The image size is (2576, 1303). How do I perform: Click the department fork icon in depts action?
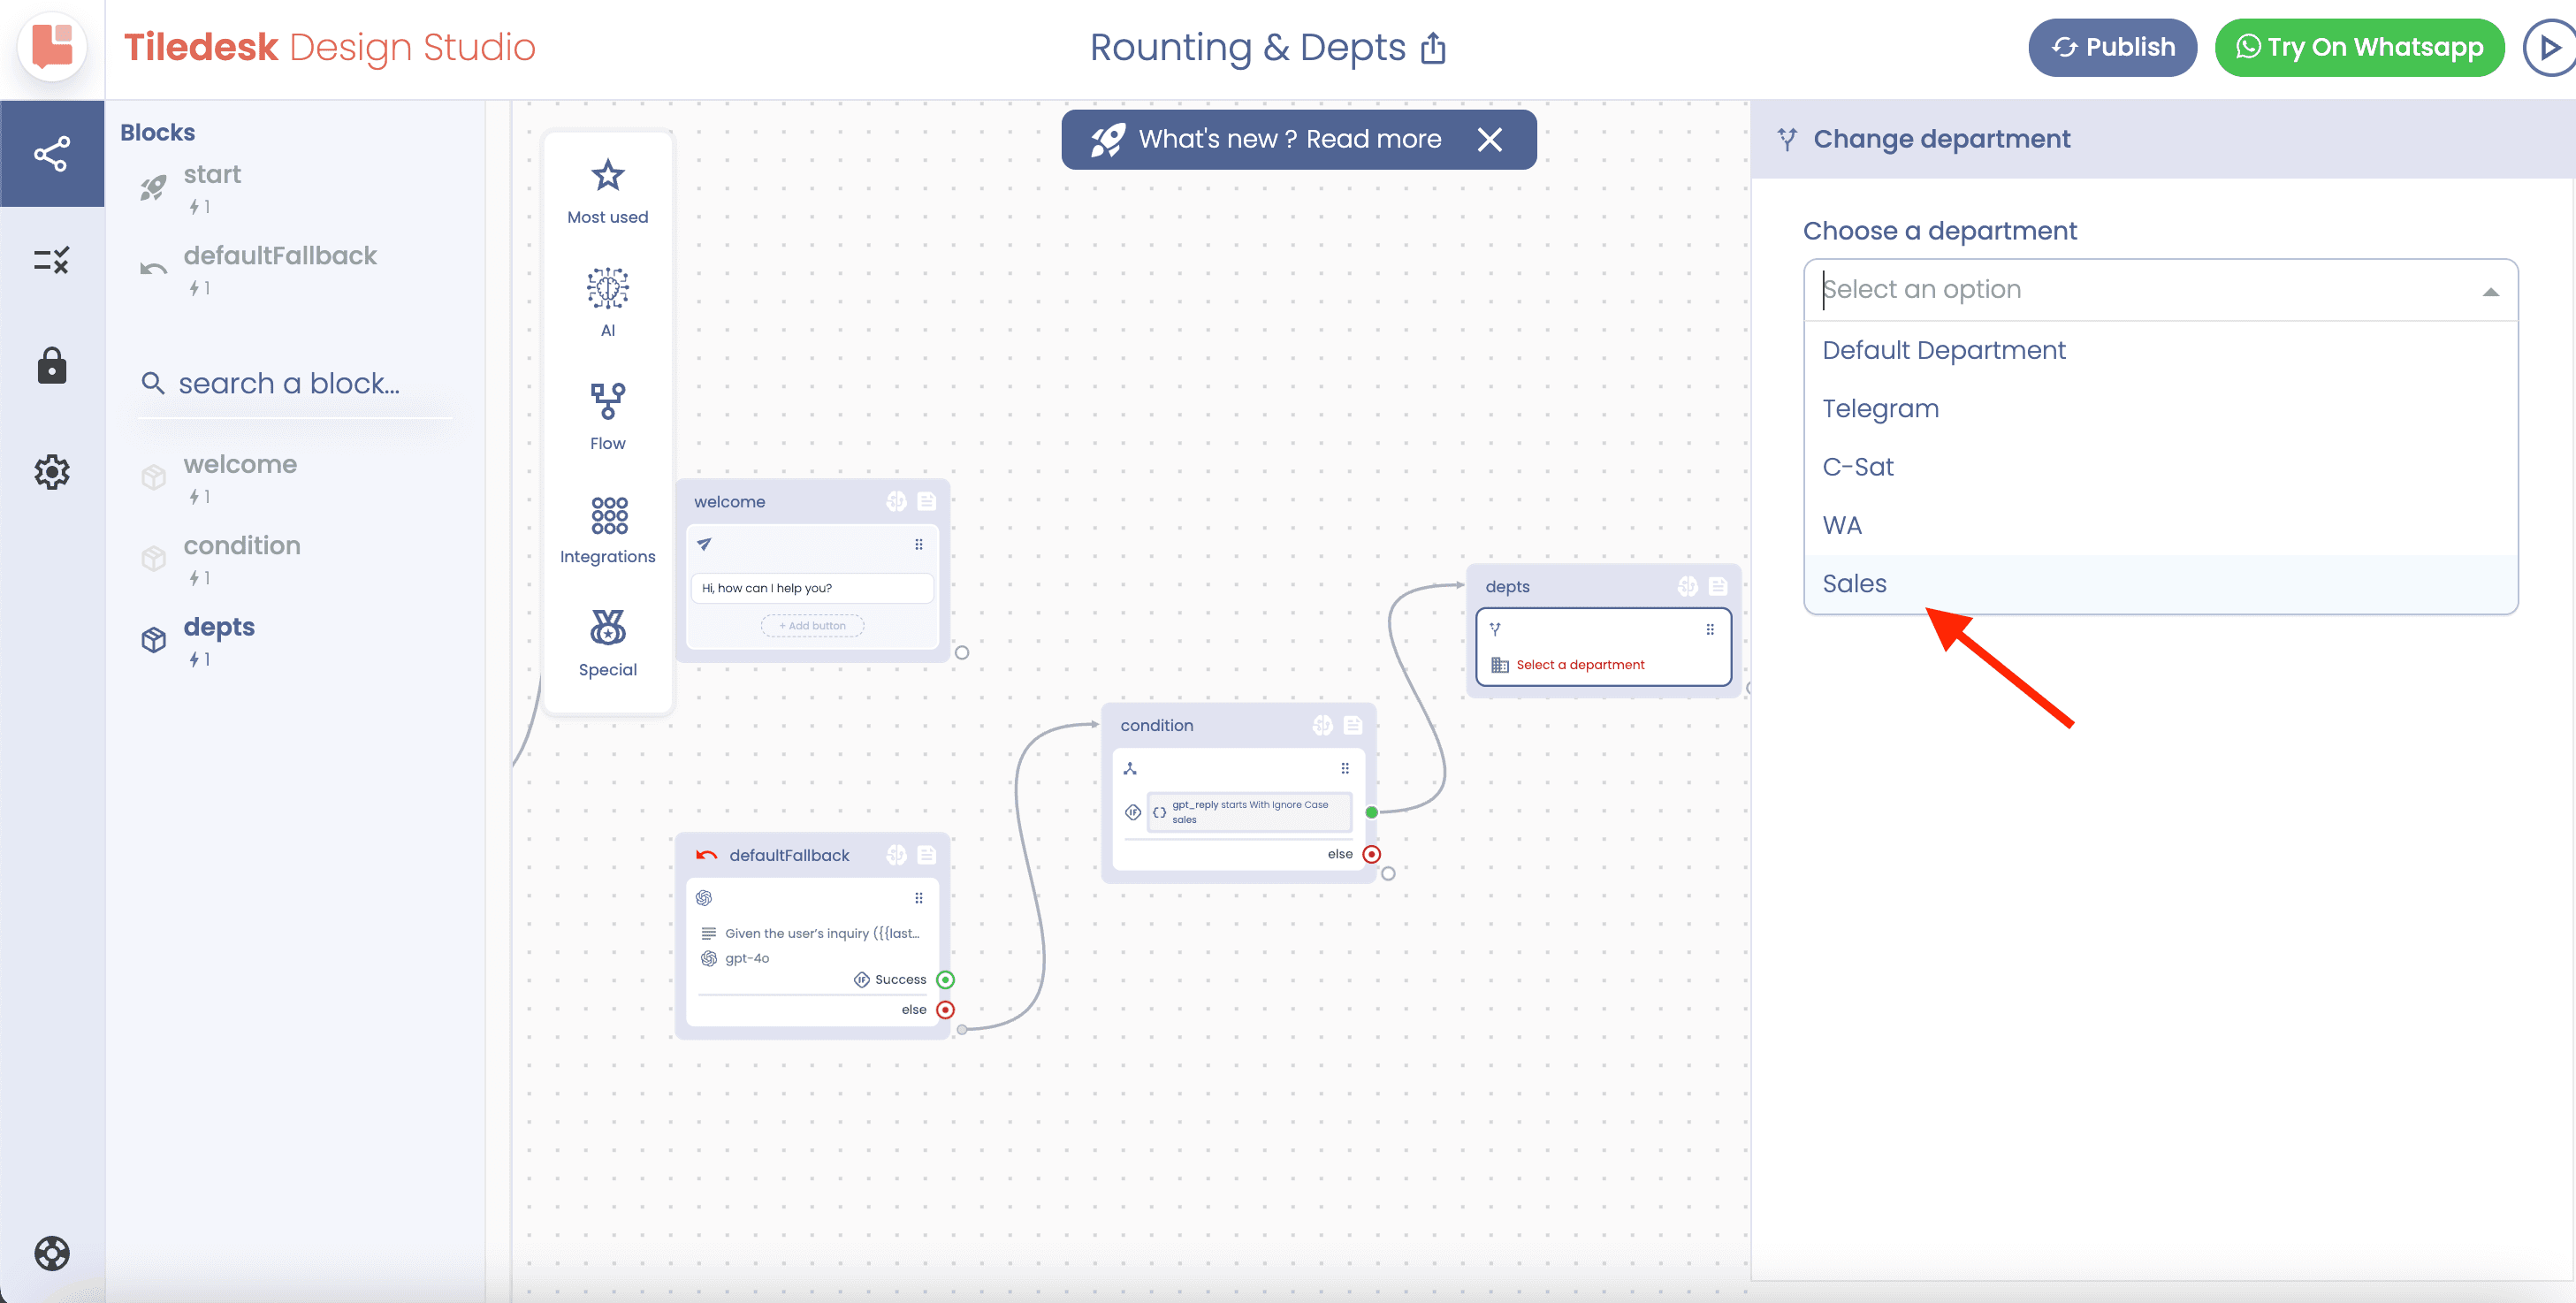pos(1495,629)
